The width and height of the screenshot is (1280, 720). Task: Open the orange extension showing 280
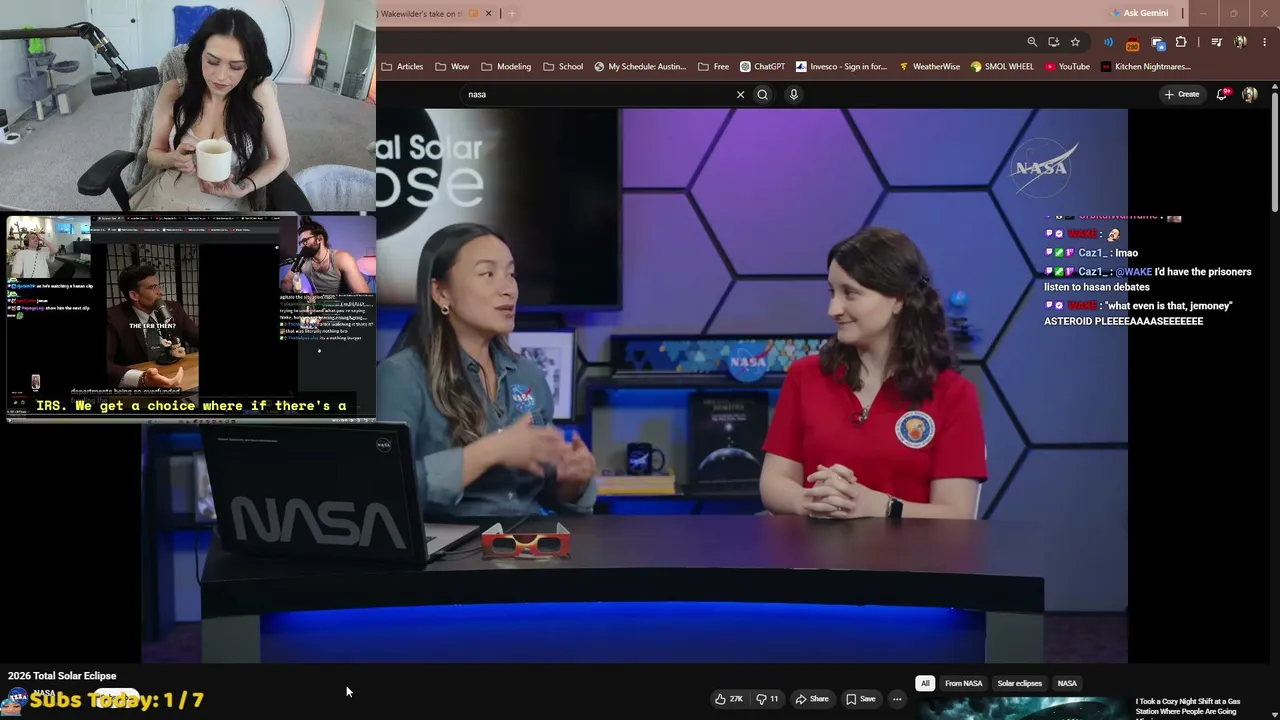(x=1132, y=43)
